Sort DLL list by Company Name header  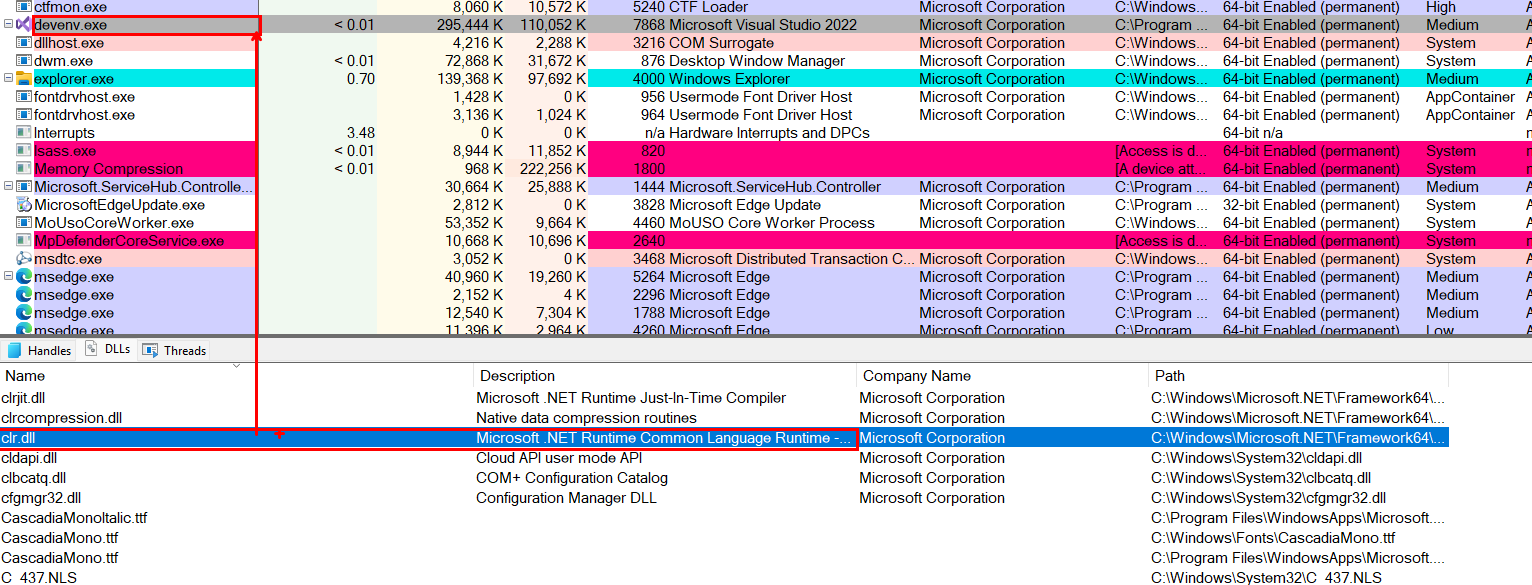click(x=916, y=376)
